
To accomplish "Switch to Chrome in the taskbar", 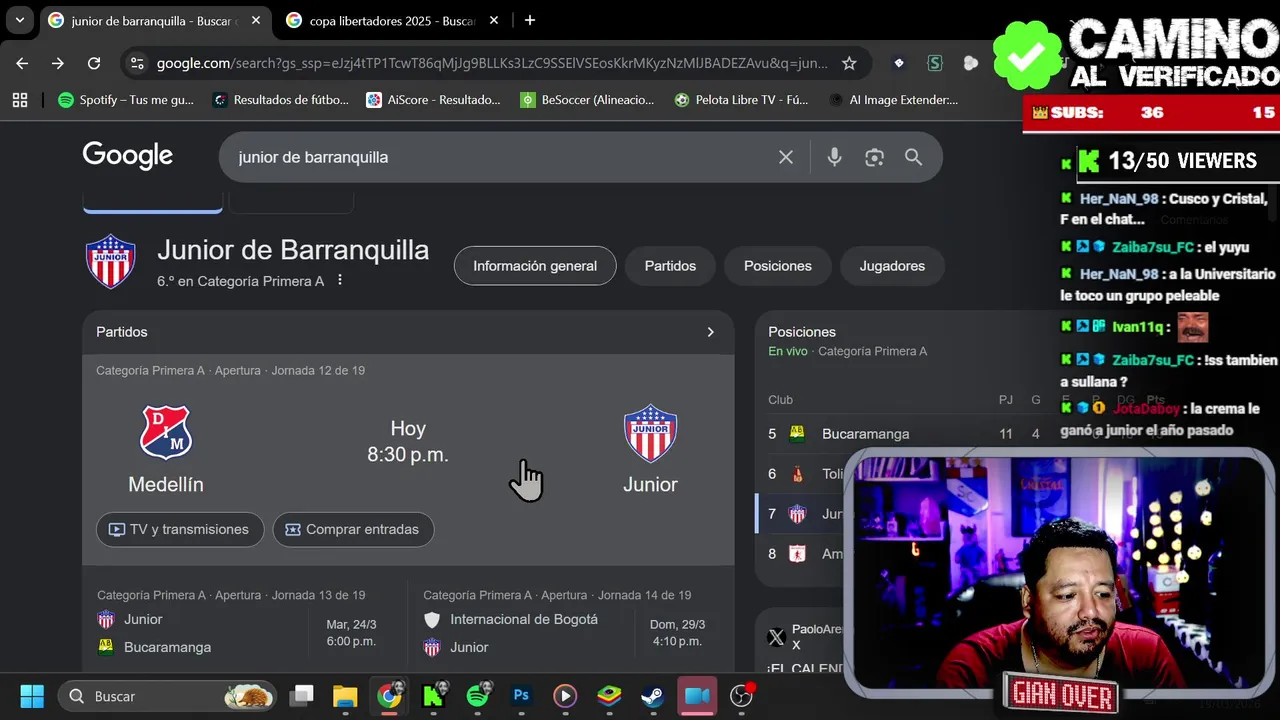I will 389,696.
